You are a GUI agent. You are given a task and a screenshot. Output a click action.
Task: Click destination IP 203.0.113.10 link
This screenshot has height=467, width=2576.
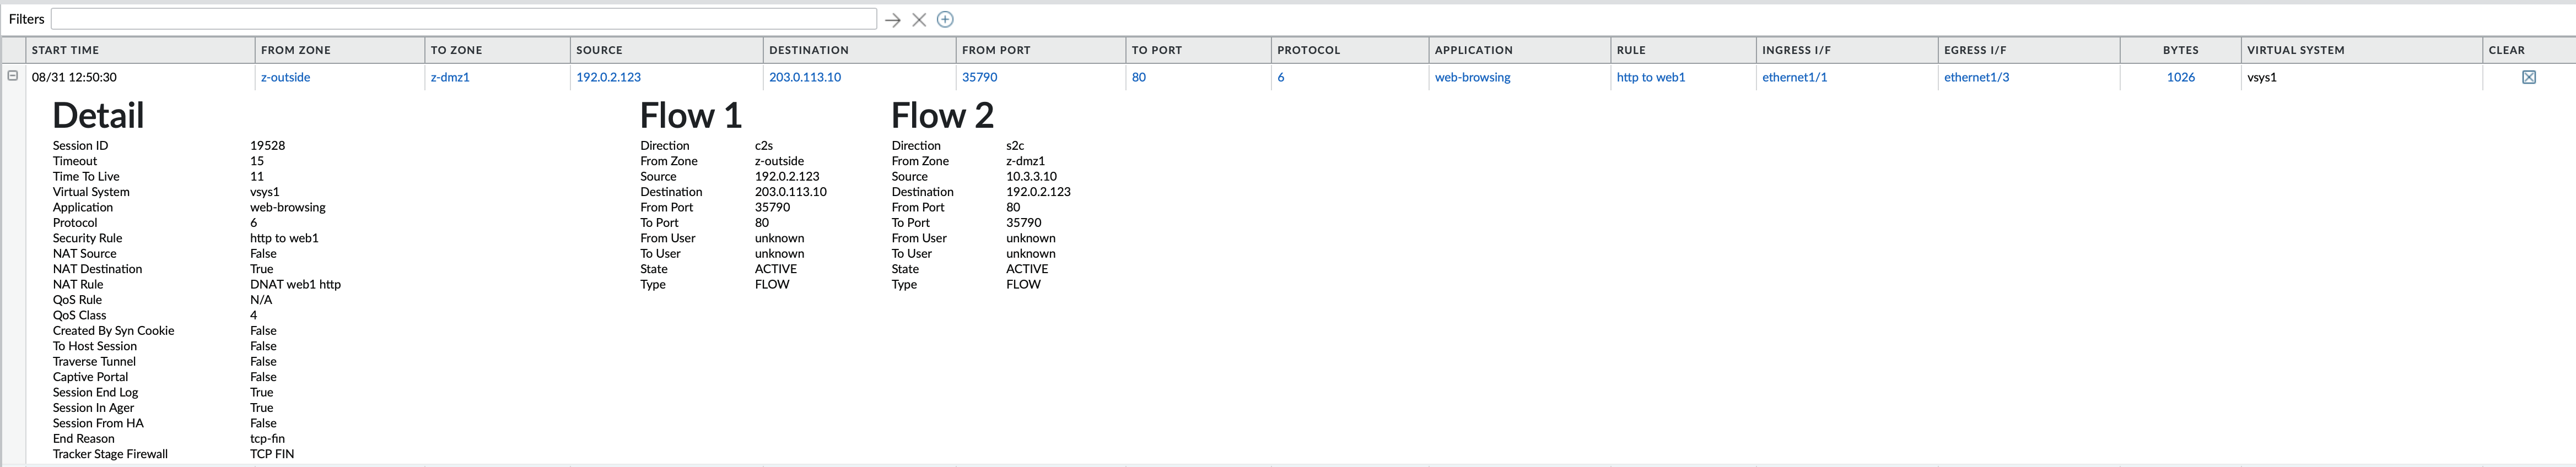(x=804, y=77)
